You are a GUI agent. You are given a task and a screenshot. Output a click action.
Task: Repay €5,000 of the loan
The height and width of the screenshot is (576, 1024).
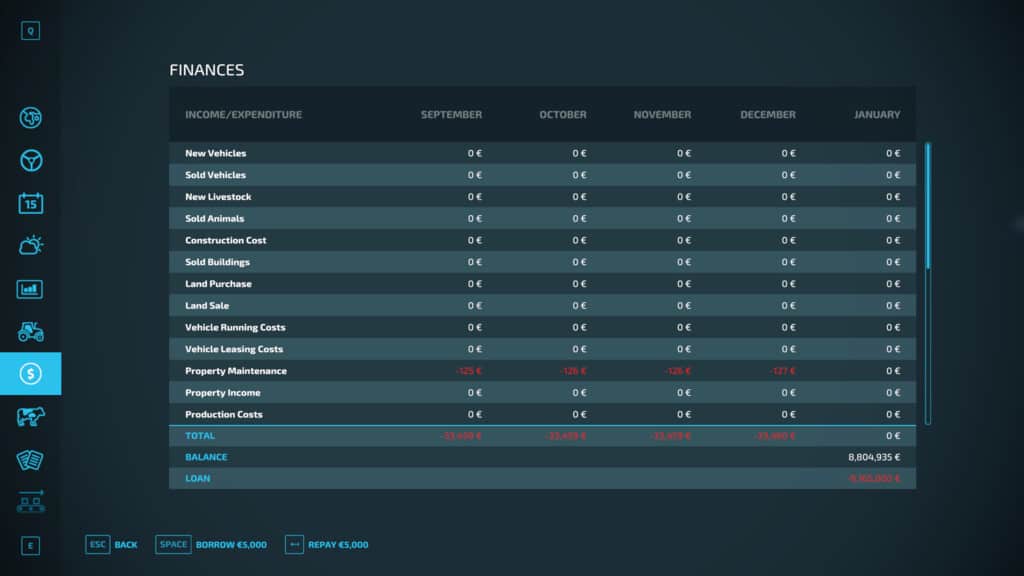coord(327,545)
